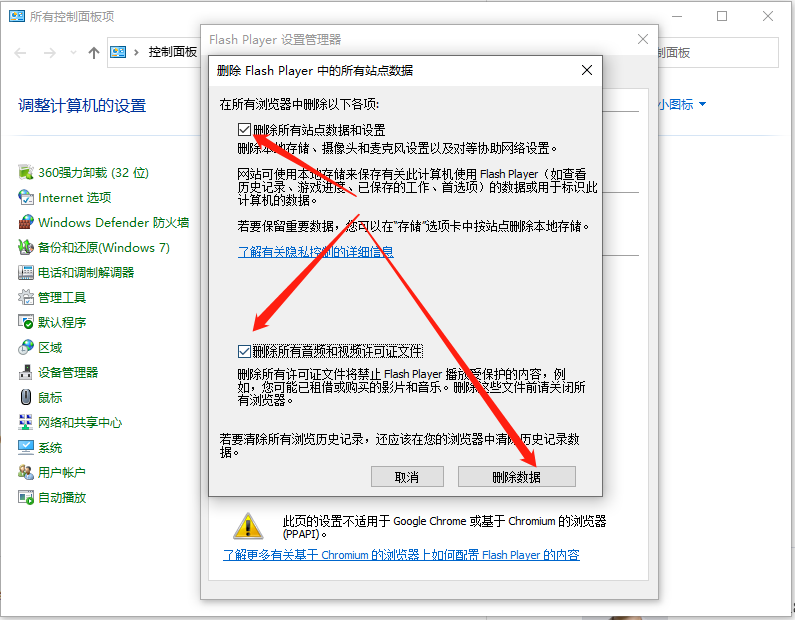Click the 控制面板 breadcrumb in address bar

coord(172,52)
